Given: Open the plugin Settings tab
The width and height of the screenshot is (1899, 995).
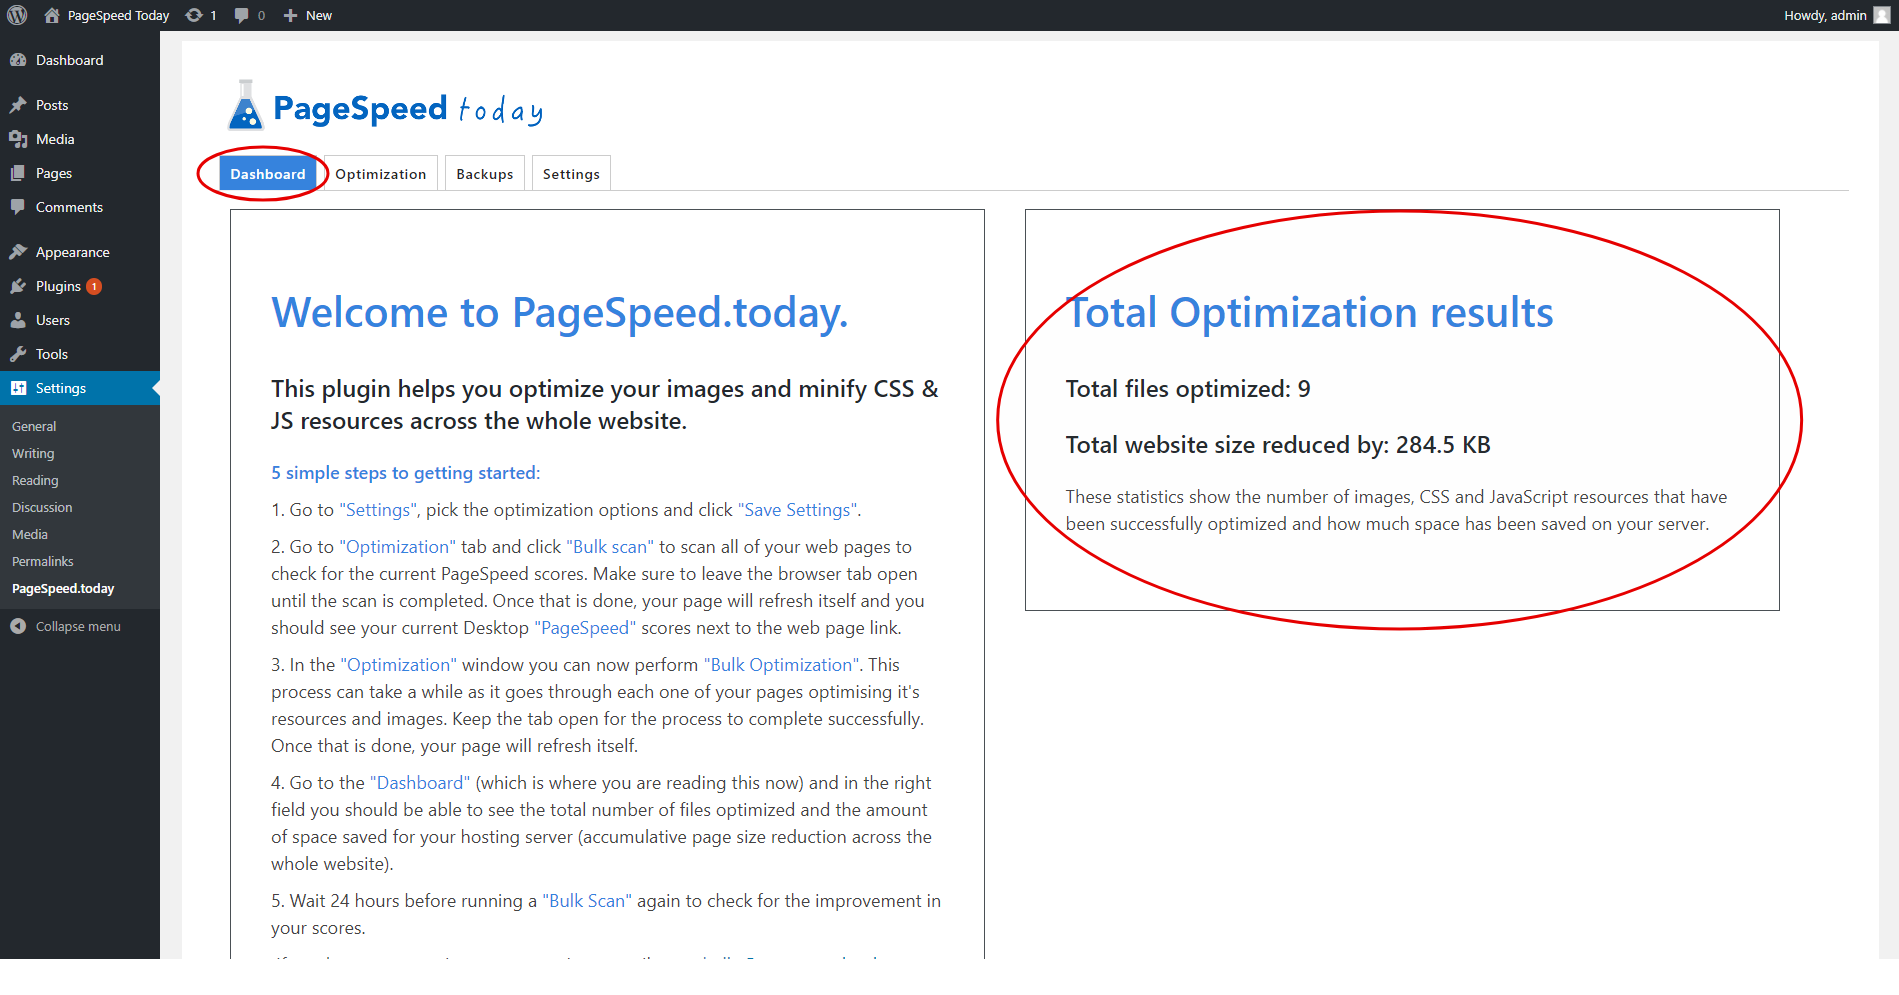Looking at the screenshot, I should [x=571, y=174].
